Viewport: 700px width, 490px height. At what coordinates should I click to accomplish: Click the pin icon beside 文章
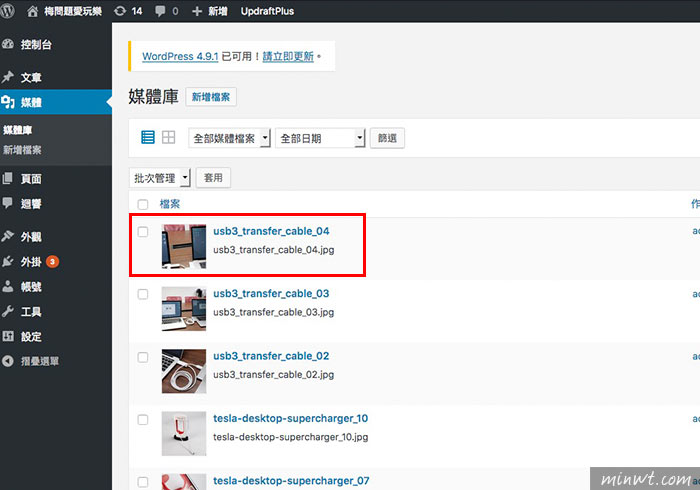click(x=8, y=77)
